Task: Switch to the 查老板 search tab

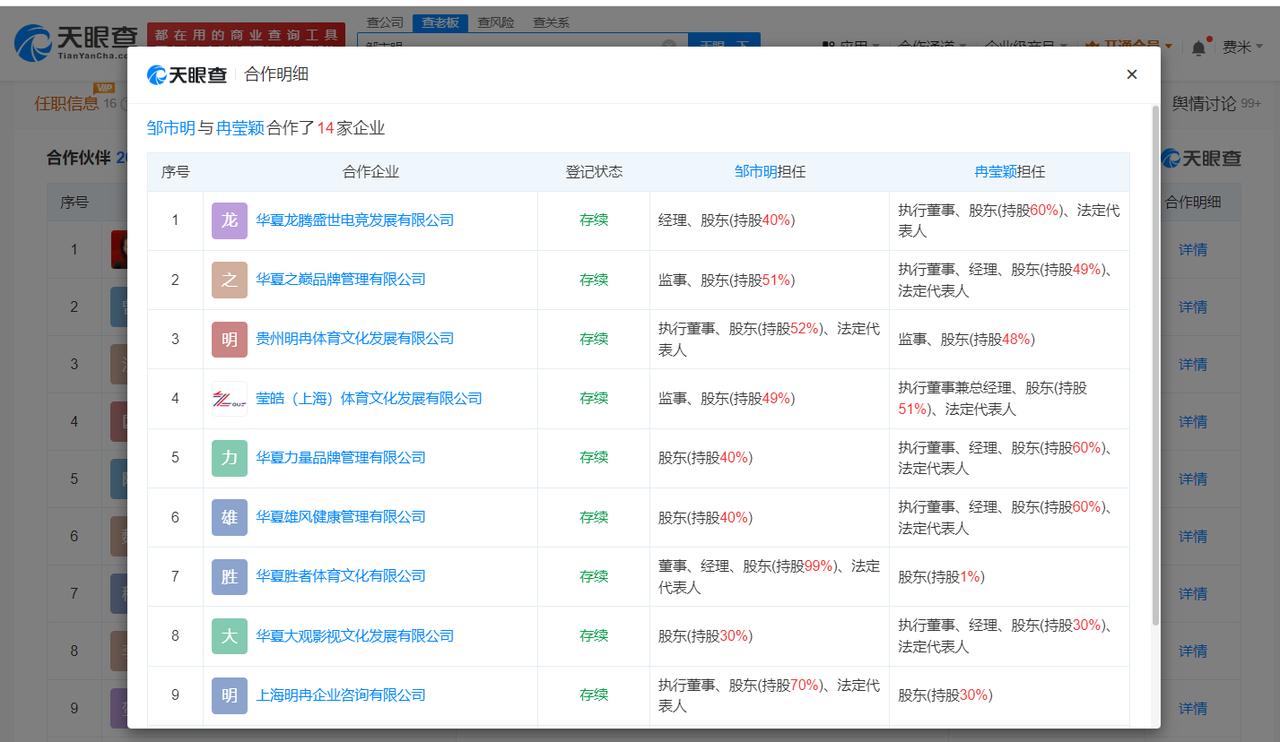Action: tap(440, 22)
